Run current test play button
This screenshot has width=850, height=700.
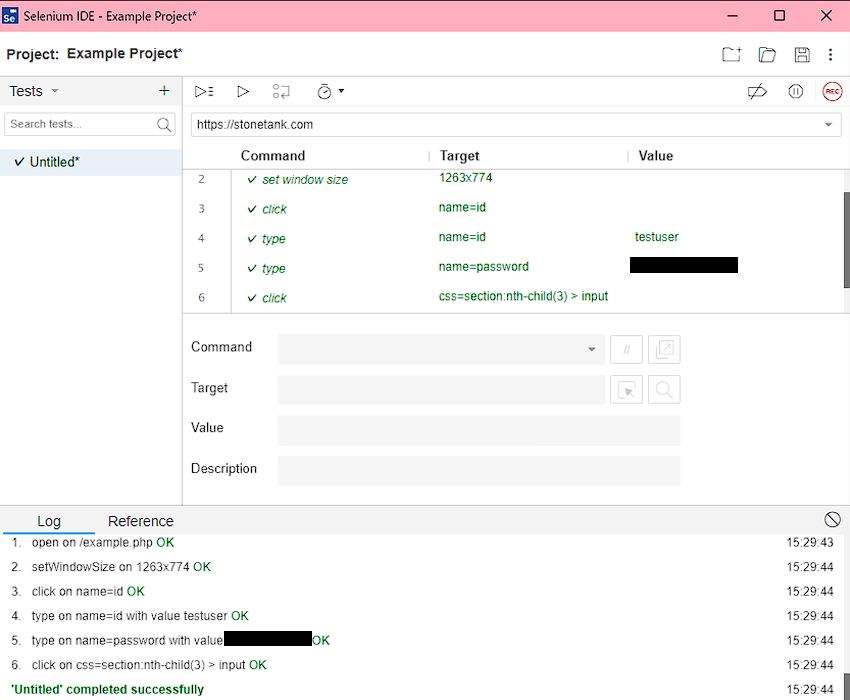[243, 91]
